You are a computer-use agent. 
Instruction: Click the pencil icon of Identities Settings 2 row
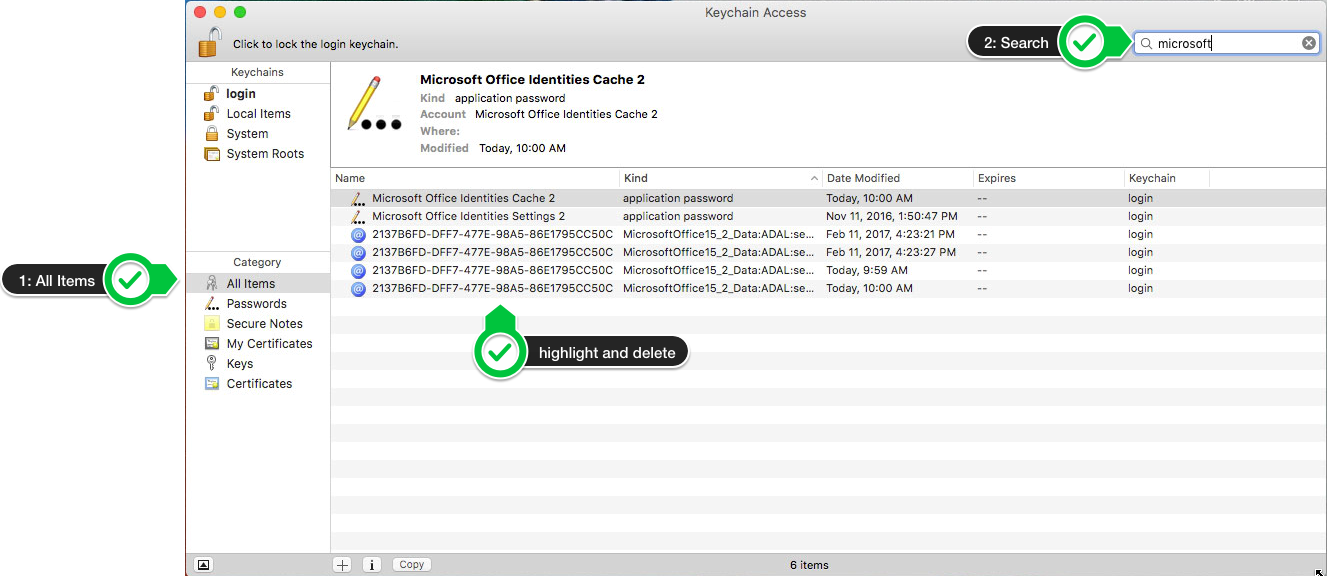[x=358, y=216]
